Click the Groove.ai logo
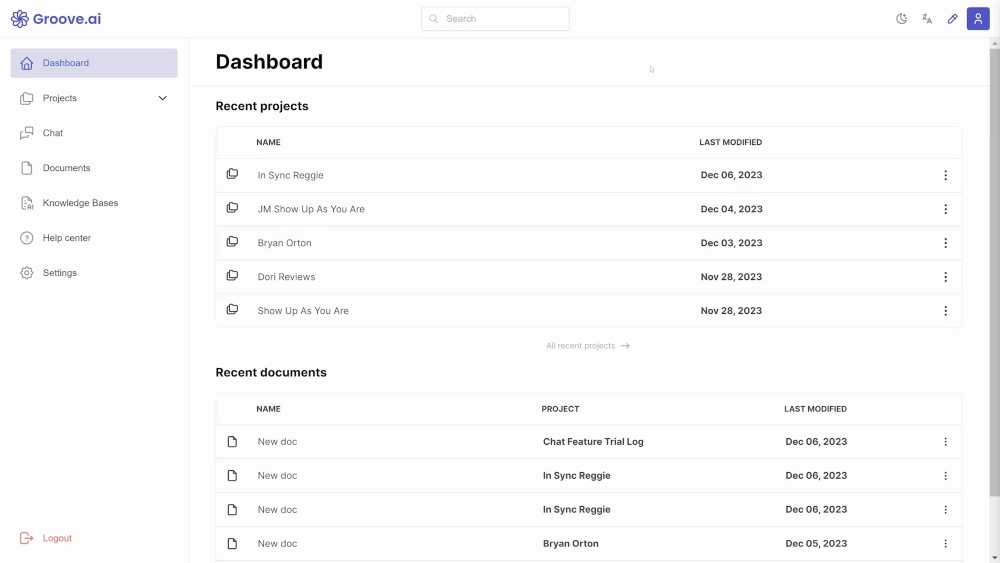This screenshot has width=1000, height=563. [x=56, y=19]
